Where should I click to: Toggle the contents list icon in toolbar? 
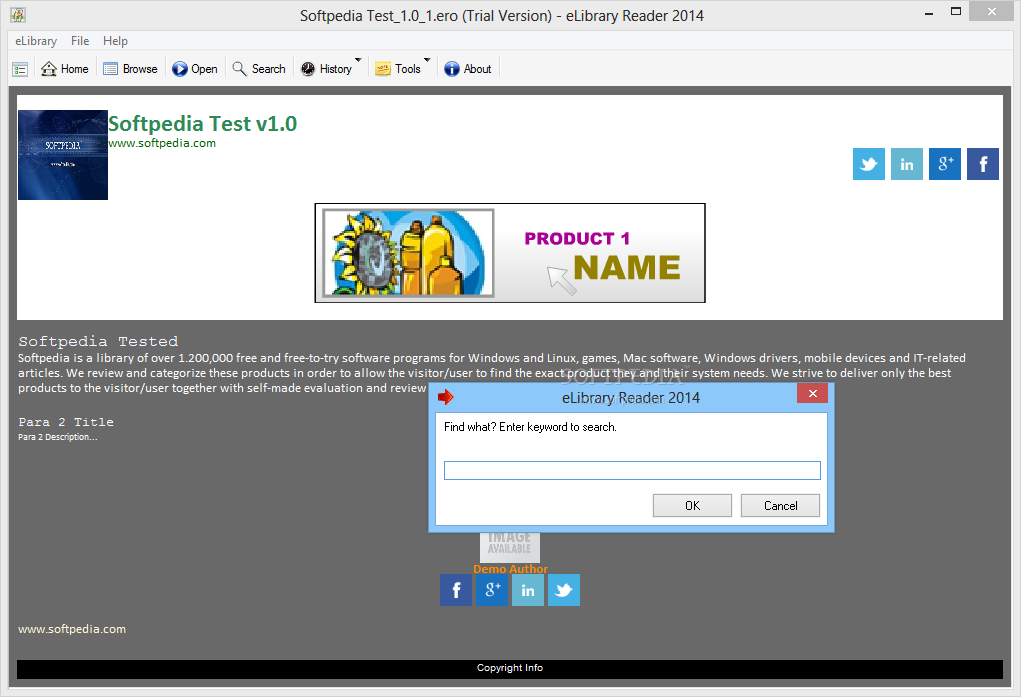pos(20,69)
